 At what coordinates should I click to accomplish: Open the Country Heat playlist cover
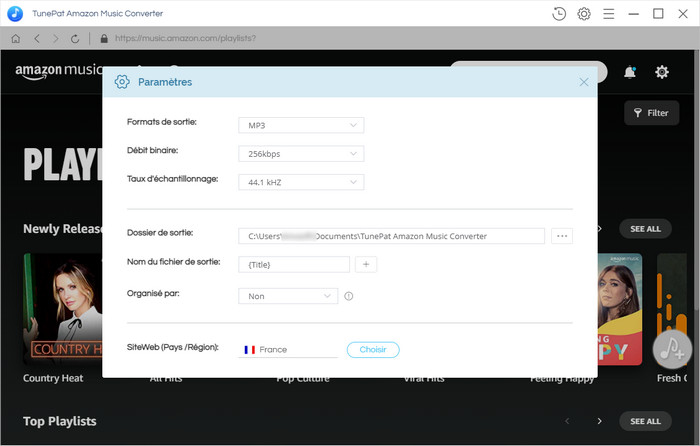(x=63, y=309)
